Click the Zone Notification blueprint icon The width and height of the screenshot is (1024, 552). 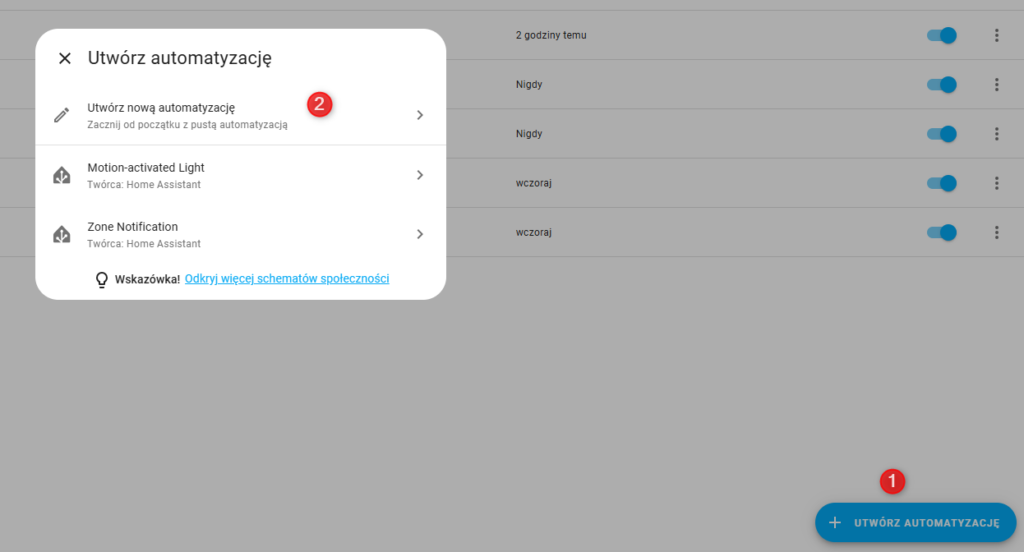(62, 234)
